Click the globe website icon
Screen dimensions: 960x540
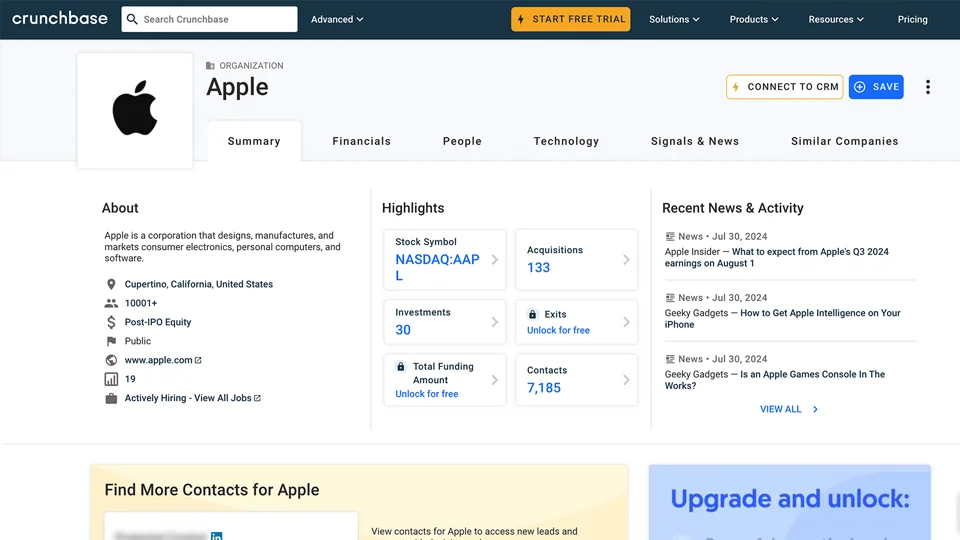point(111,360)
